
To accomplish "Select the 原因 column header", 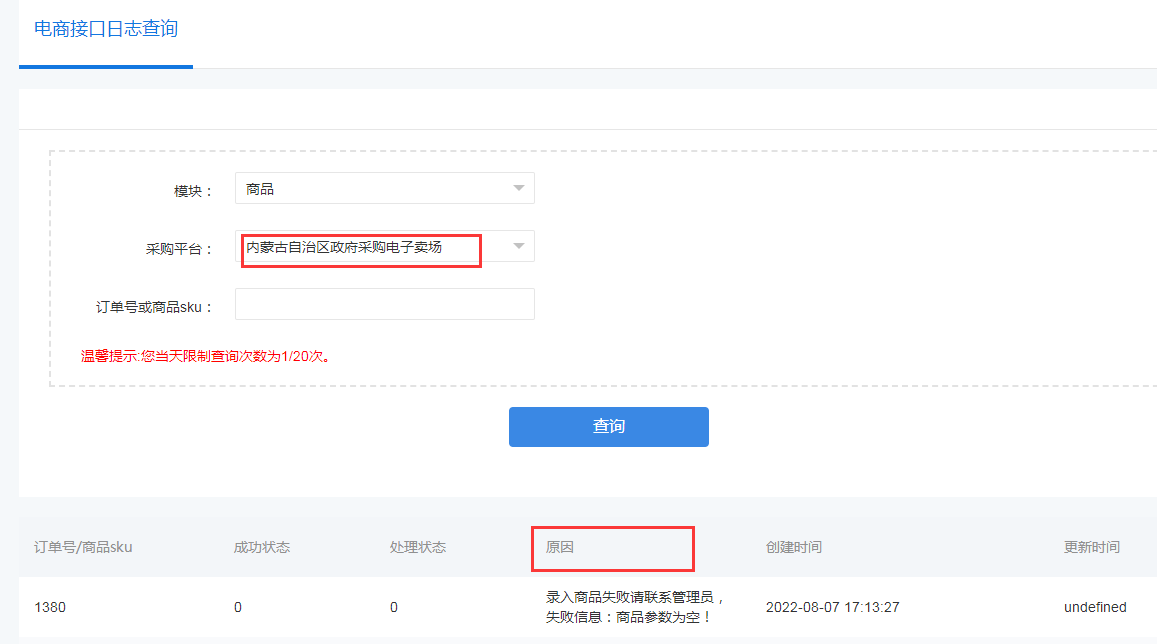I will [560, 547].
